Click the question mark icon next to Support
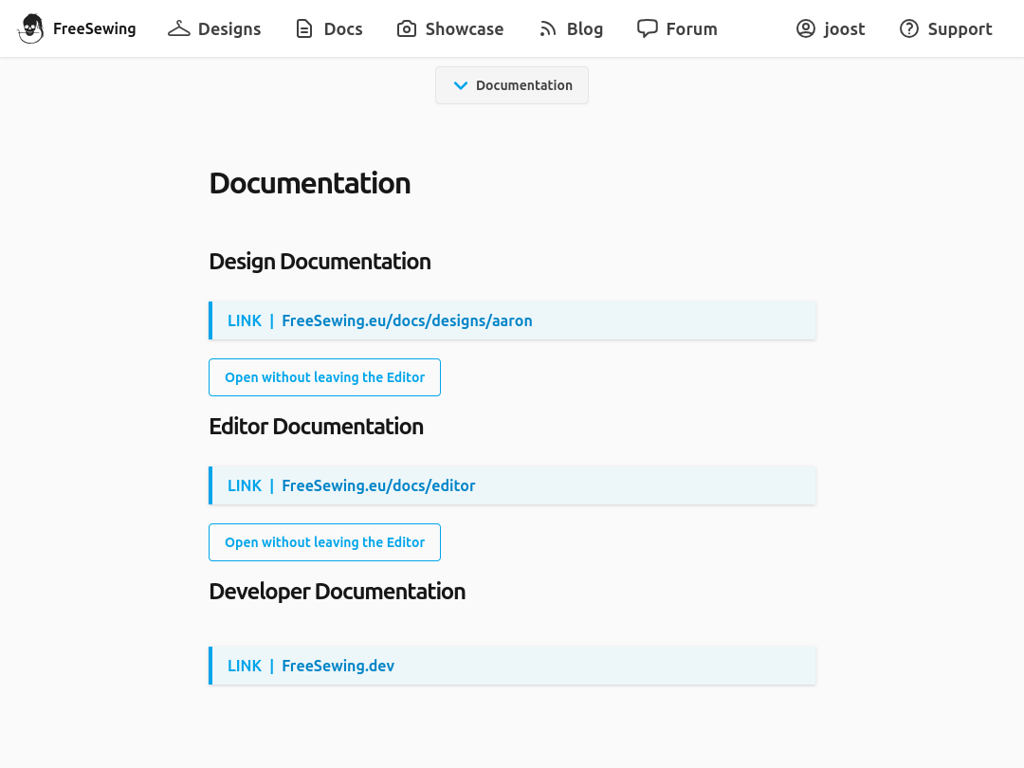Image resolution: width=1024 pixels, height=768 pixels. [x=909, y=29]
